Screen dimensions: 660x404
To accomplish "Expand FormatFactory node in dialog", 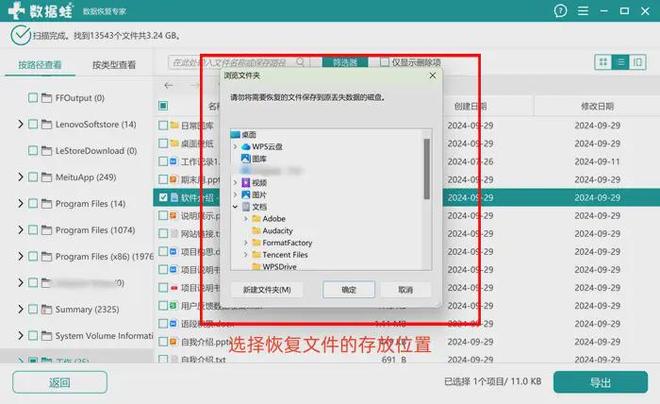I will pos(246,243).
